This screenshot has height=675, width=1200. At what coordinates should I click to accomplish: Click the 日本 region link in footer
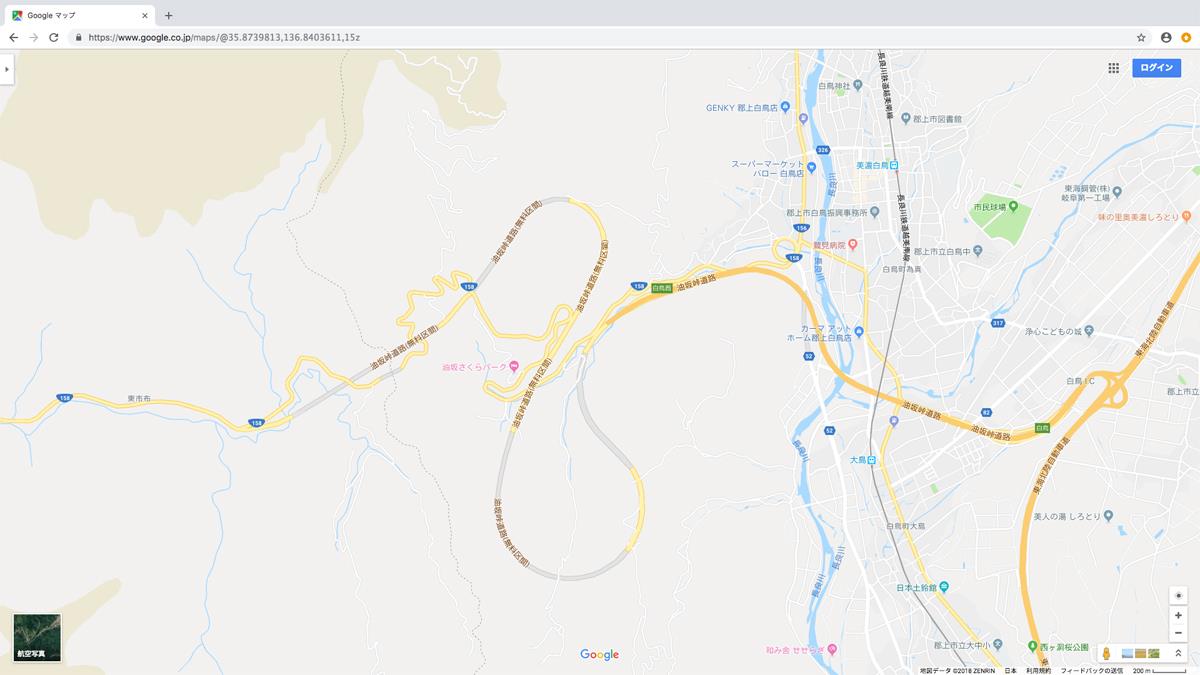(1010, 670)
